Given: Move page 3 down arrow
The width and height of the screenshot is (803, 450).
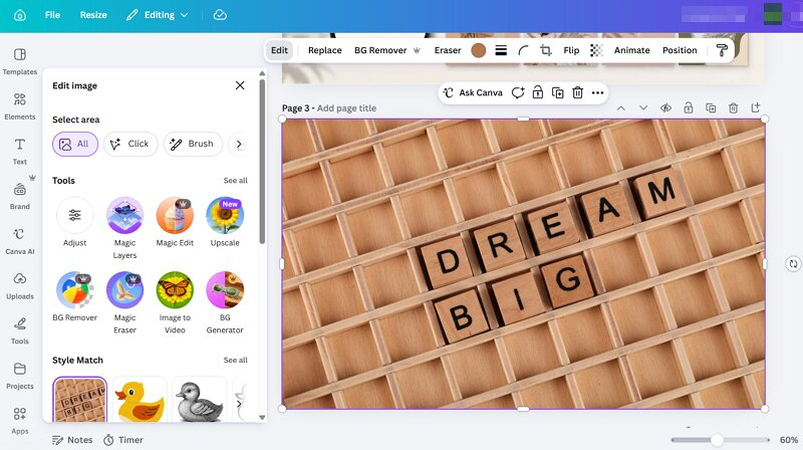Looking at the screenshot, I should (643, 108).
